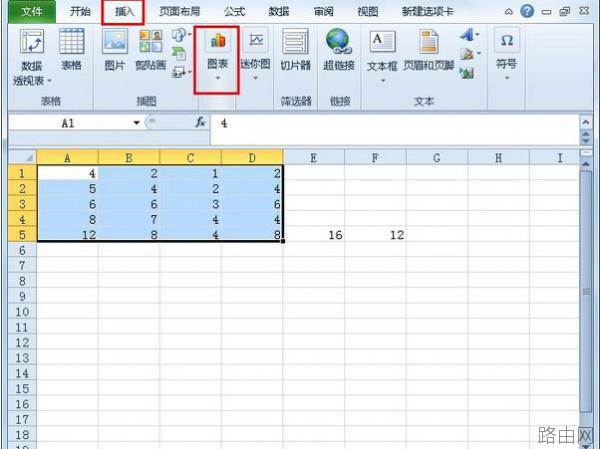Screen dimensions: 600x449
Task: Switch to the Home (开始) tab
Action: click(x=80, y=11)
